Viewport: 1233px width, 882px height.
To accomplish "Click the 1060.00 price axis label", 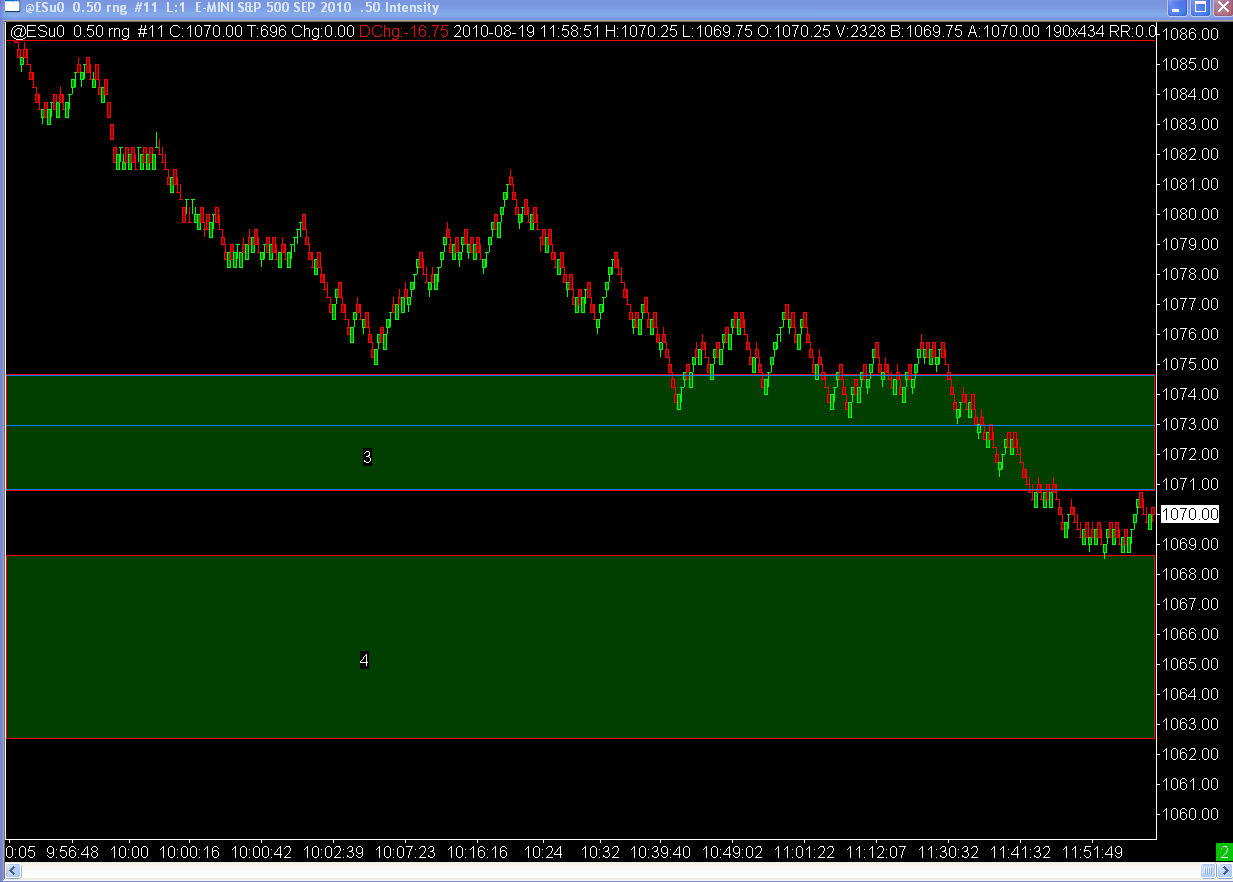I will (x=1191, y=814).
